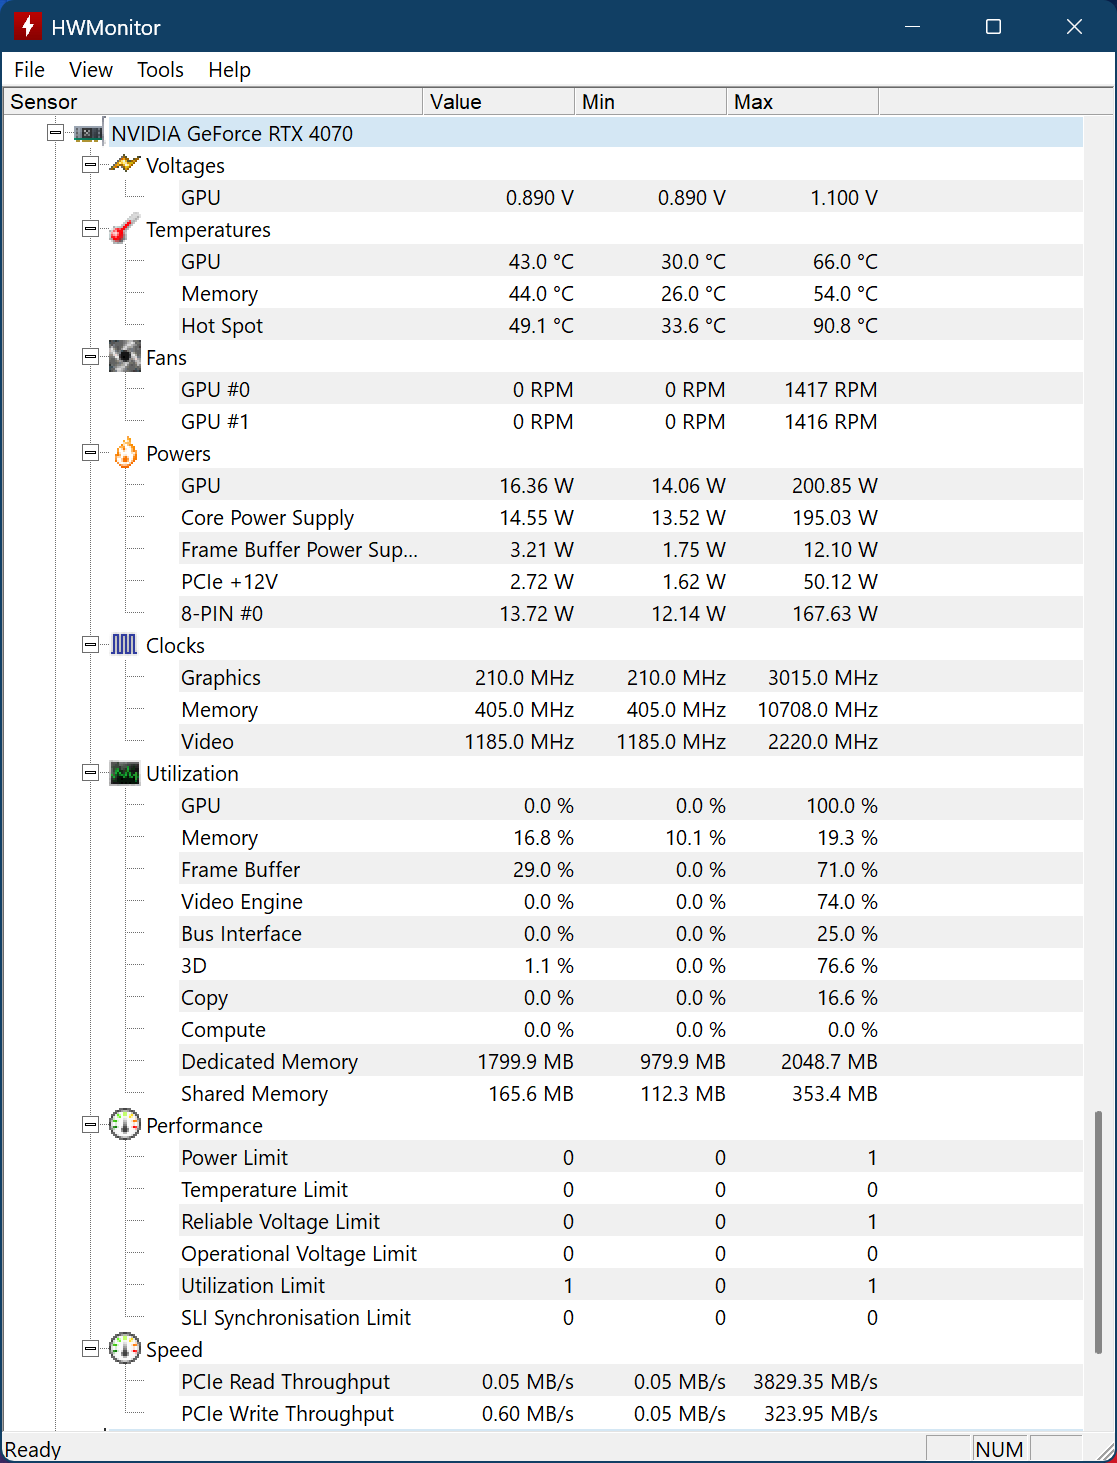The image size is (1117, 1463).
Task: Collapse the Temperatures tree section
Action: coord(90,229)
